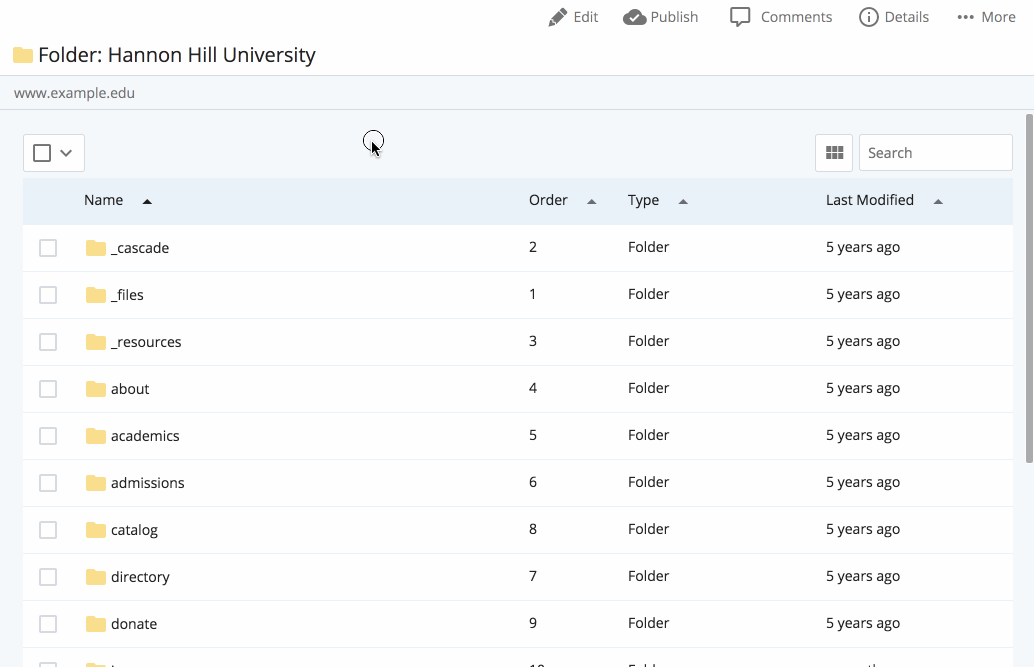Click '5 years ago' in admissions row
1034x667 pixels.
(x=863, y=482)
